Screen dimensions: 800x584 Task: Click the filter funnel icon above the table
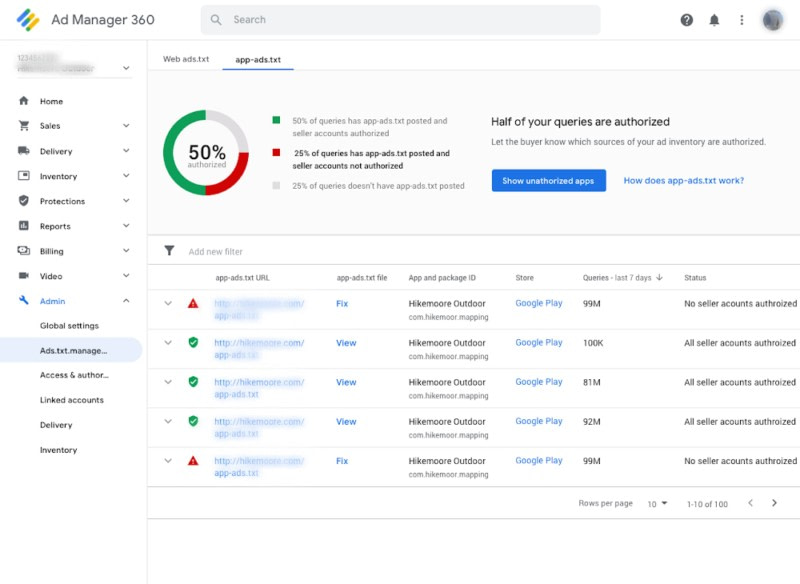click(168, 251)
